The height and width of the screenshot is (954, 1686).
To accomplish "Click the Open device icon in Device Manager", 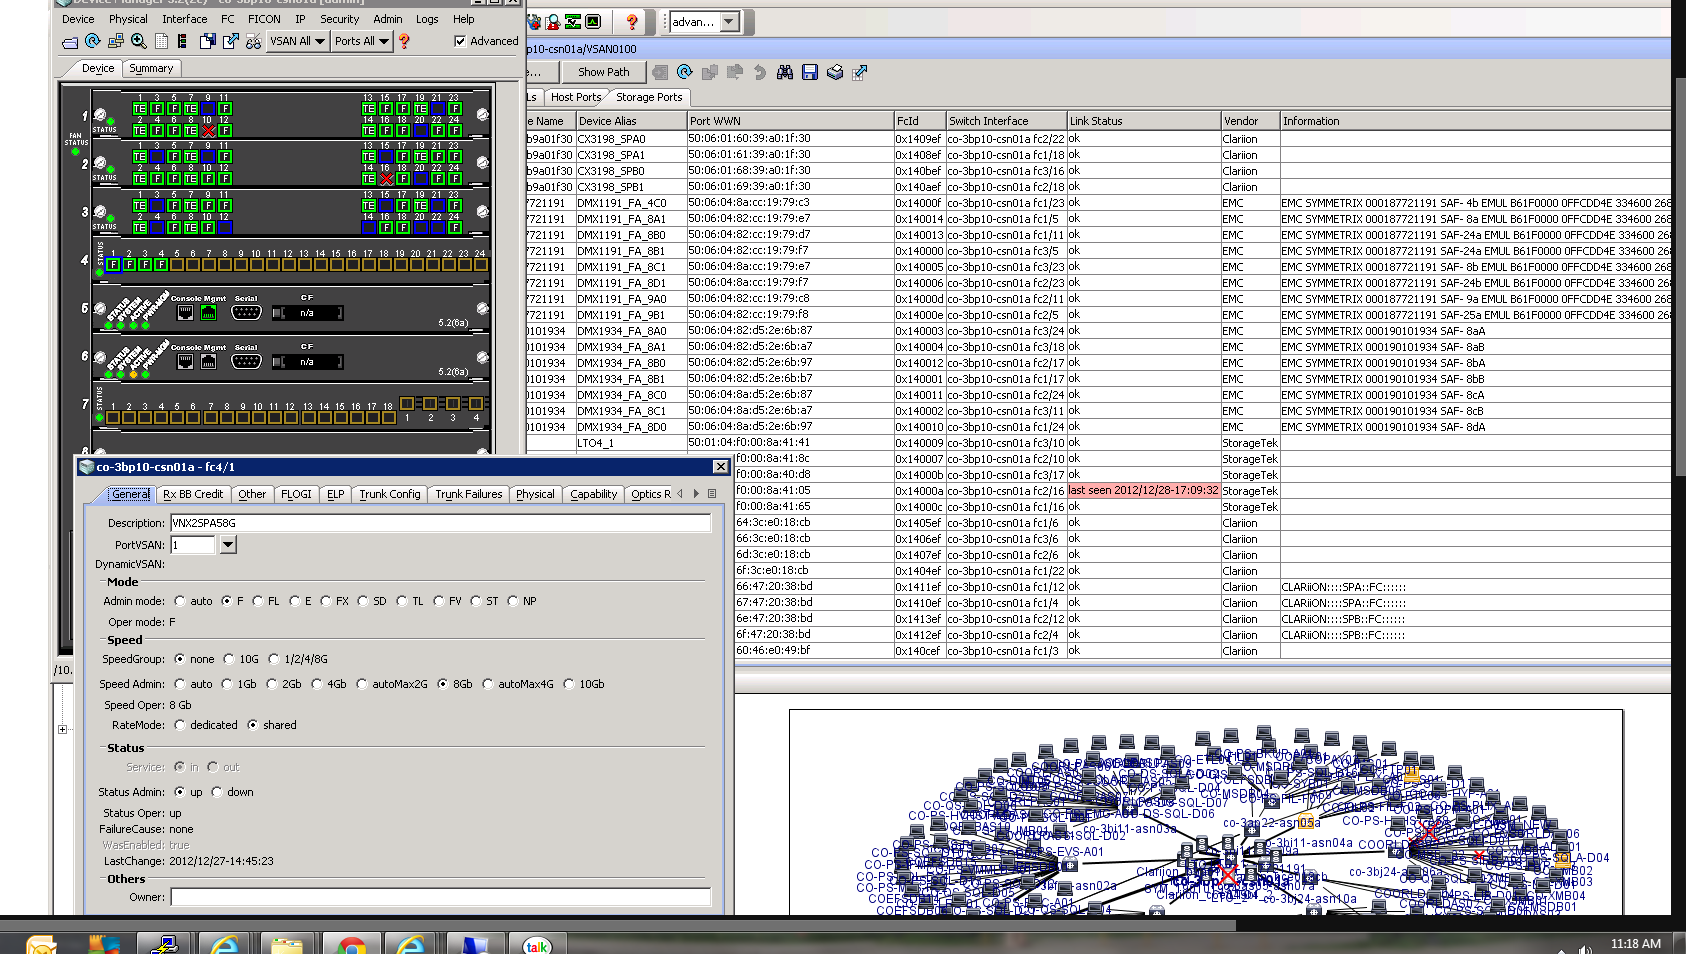I will 70,42.
